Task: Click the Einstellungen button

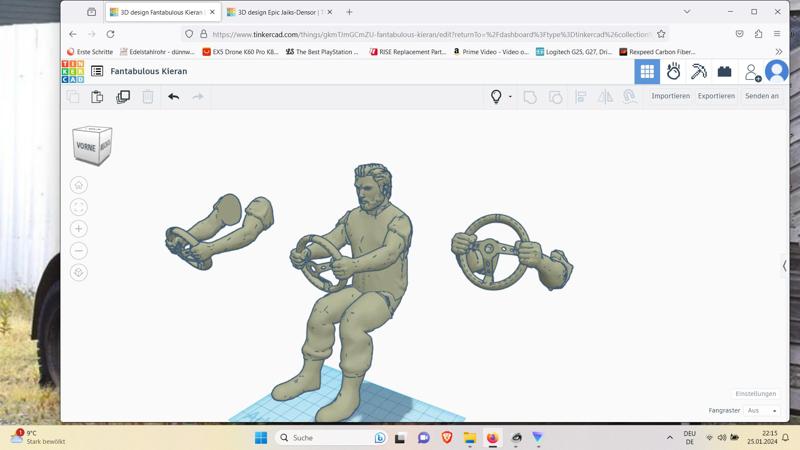Action: (x=756, y=394)
